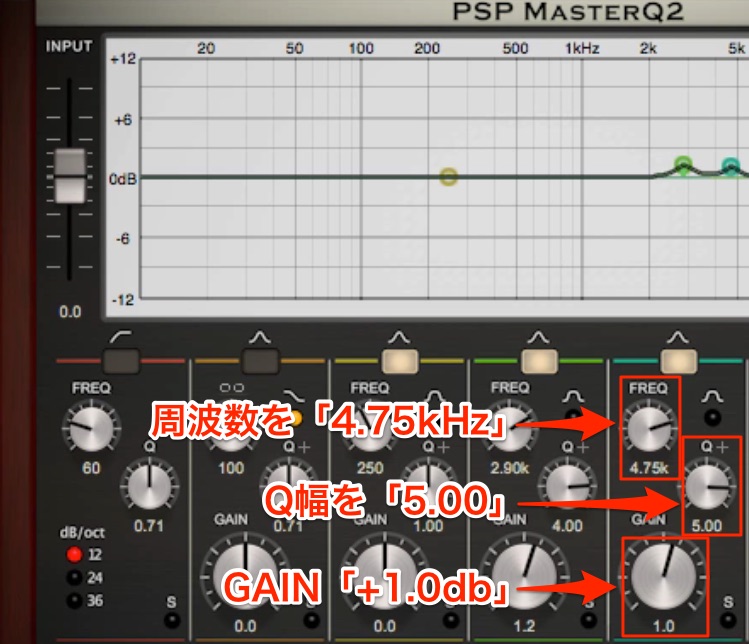Click the GAIN knob of the 100 Hz band

(245, 575)
